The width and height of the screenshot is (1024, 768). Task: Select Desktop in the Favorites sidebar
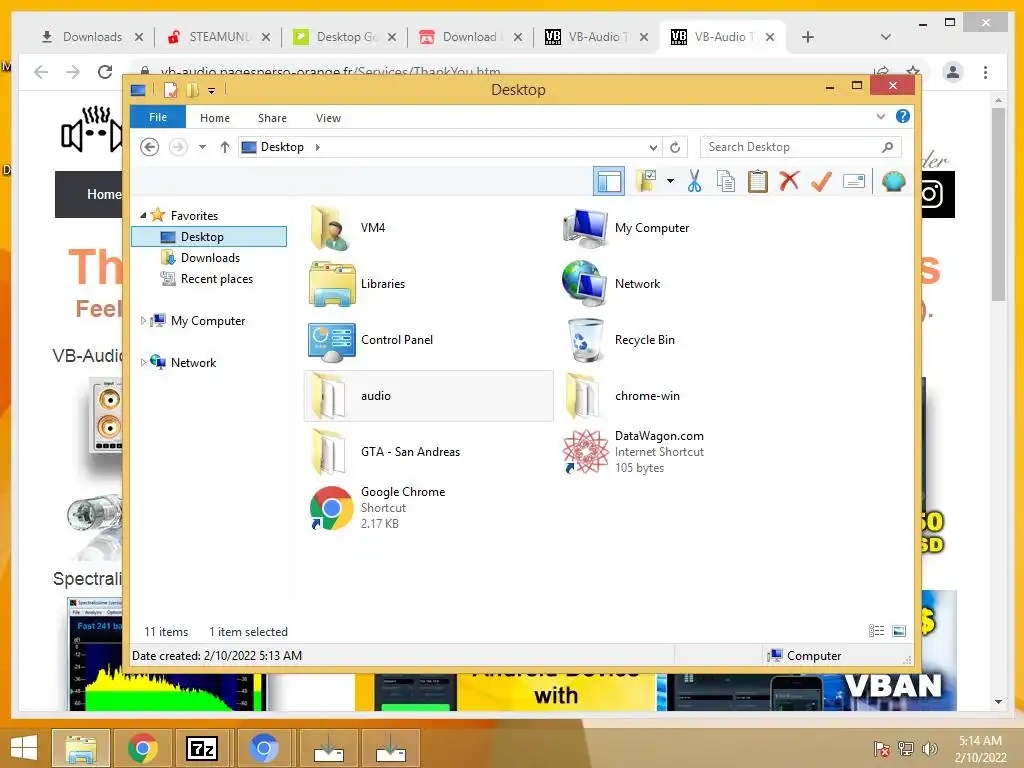pos(209,236)
